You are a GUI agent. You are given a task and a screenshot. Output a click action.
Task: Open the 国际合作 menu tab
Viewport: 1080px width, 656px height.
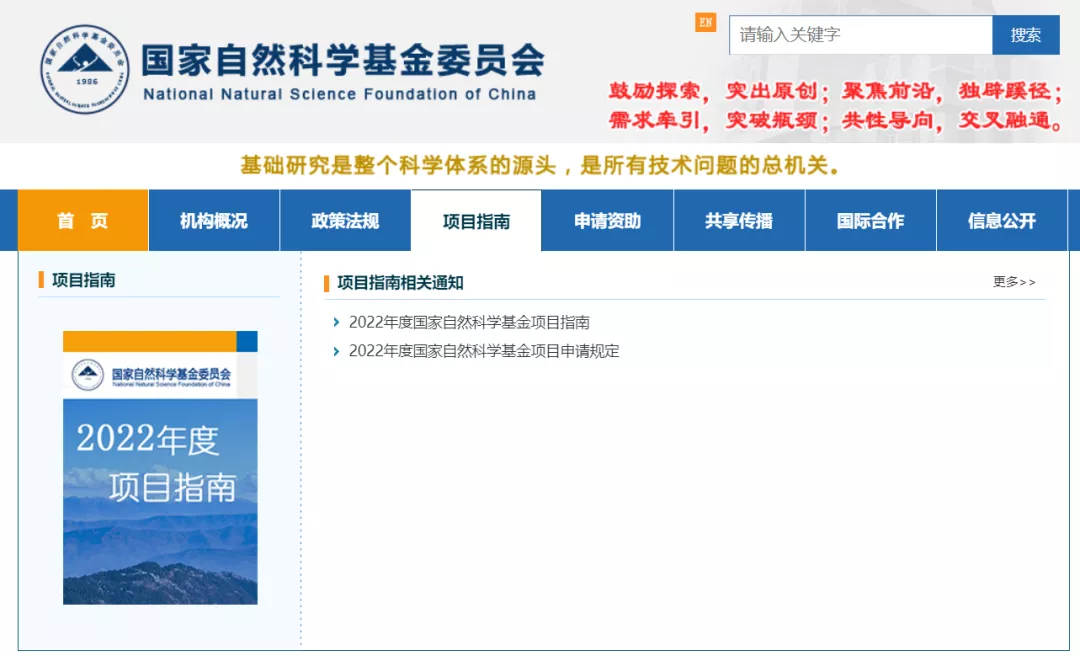click(870, 221)
